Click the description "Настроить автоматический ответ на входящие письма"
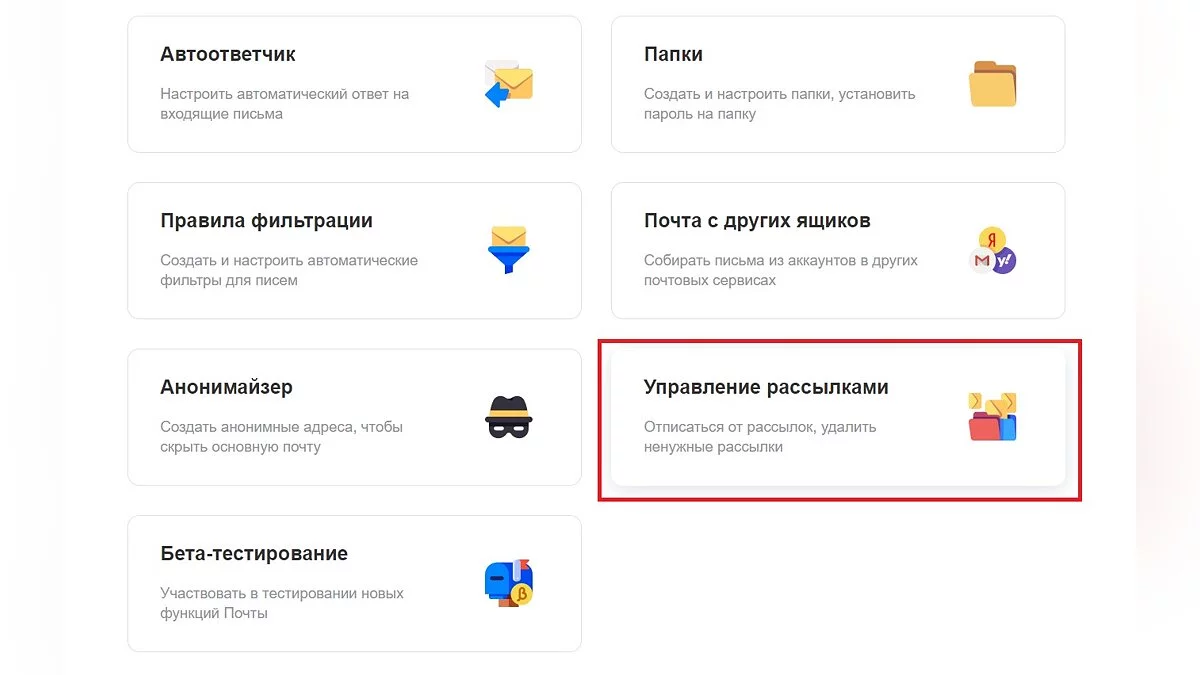The image size is (1200, 675). (x=284, y=104)
